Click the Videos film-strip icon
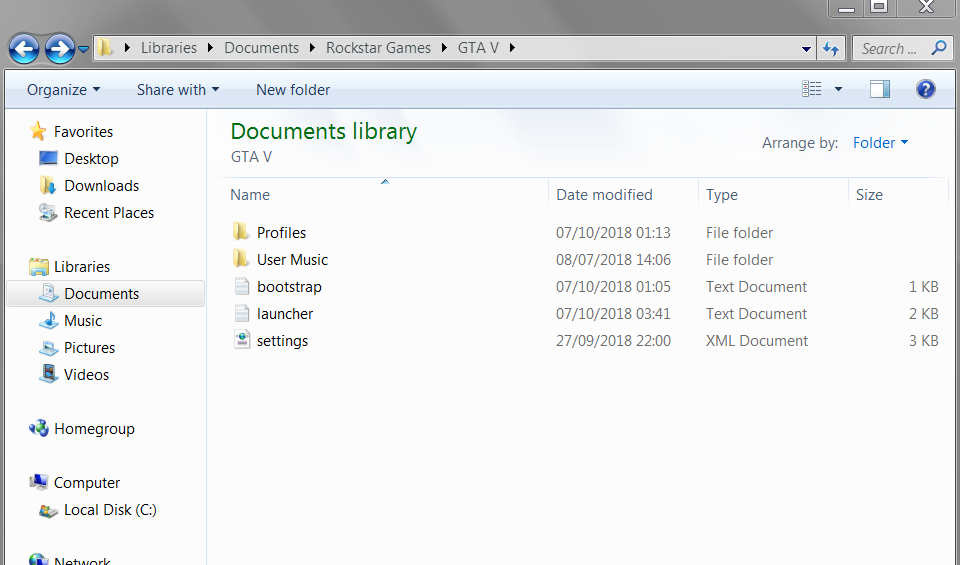The height and width of the screenshot is (565, 960). click(x=48, y=374)
